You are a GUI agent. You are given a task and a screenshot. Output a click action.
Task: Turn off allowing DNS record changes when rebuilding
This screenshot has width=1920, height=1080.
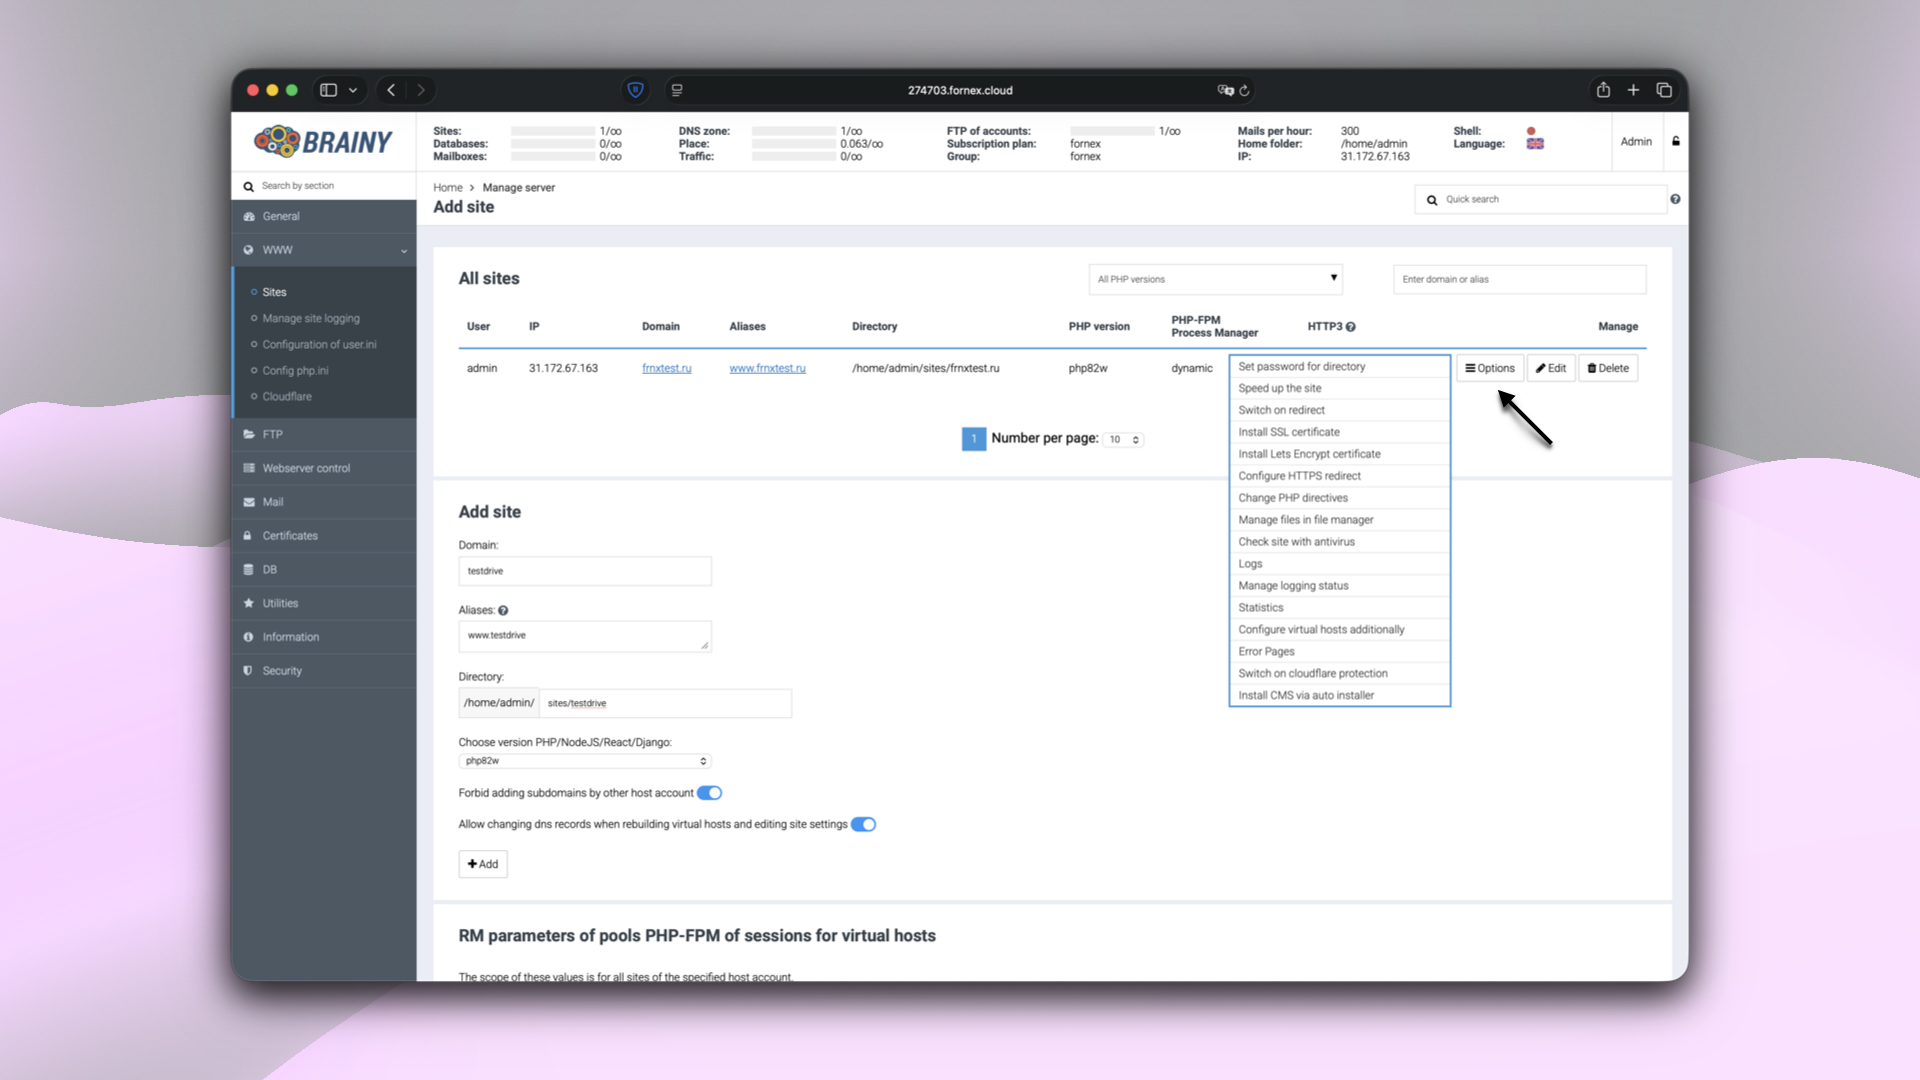coord(863,824)
